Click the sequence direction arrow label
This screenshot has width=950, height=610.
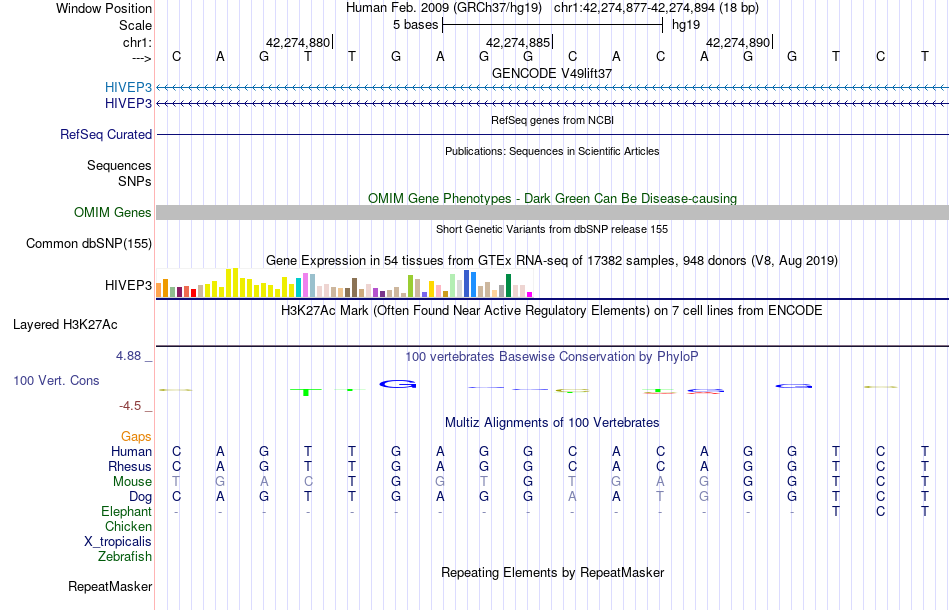[141, 58]
